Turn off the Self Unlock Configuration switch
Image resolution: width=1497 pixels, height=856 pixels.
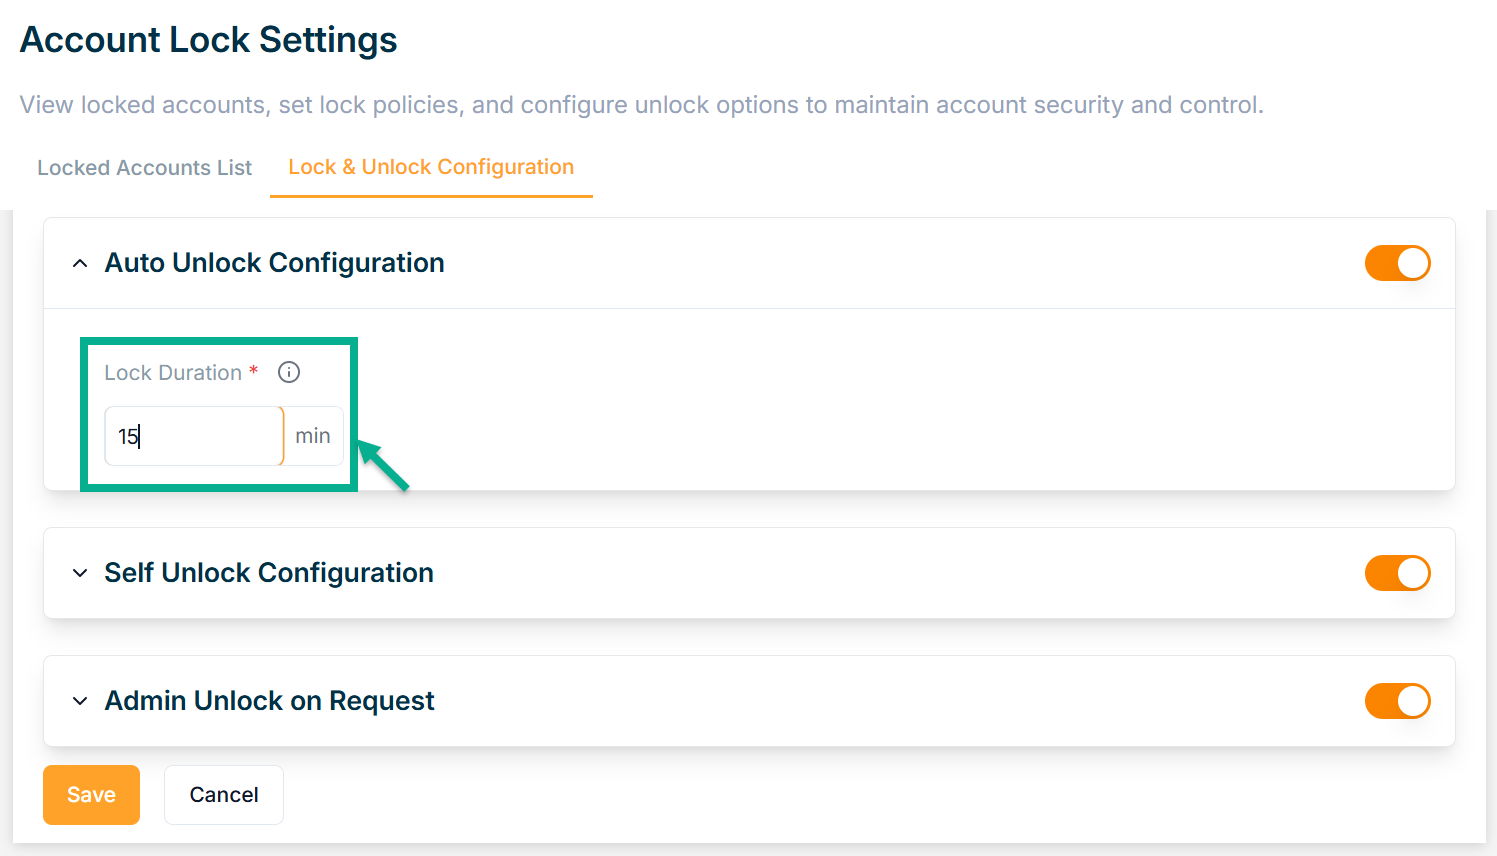(1397, 573)
